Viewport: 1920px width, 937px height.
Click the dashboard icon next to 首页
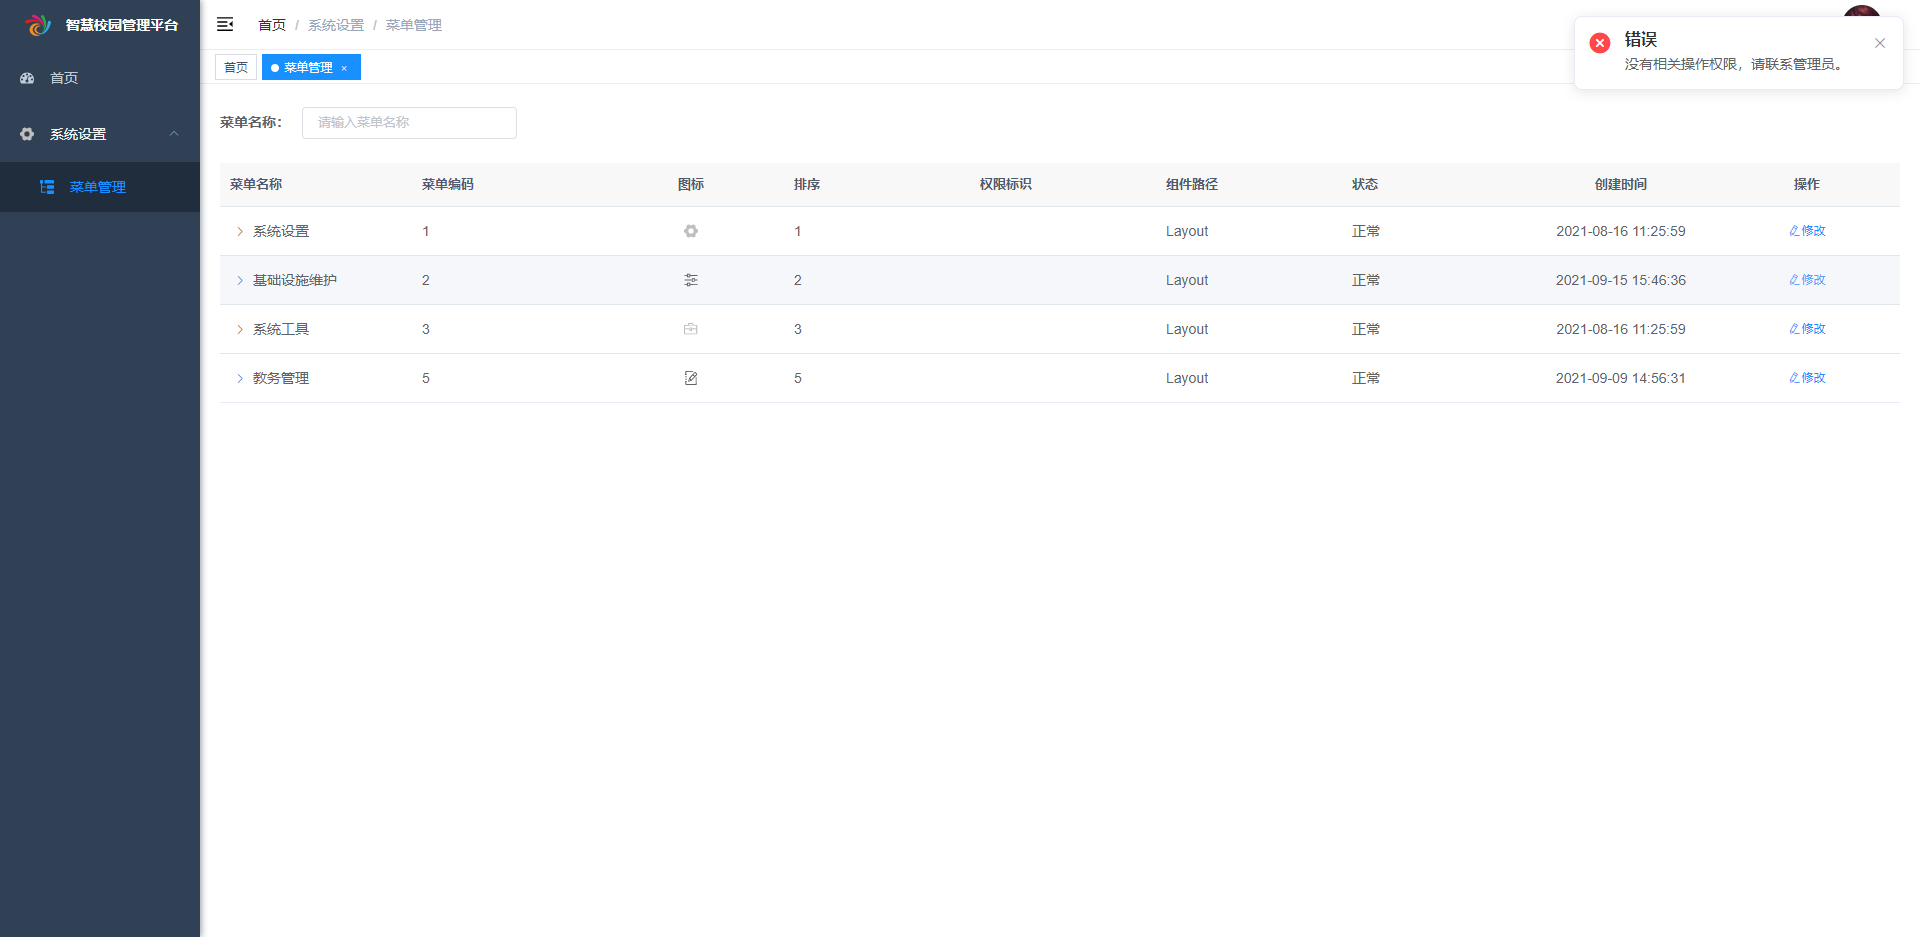click(x=27, y=78)
